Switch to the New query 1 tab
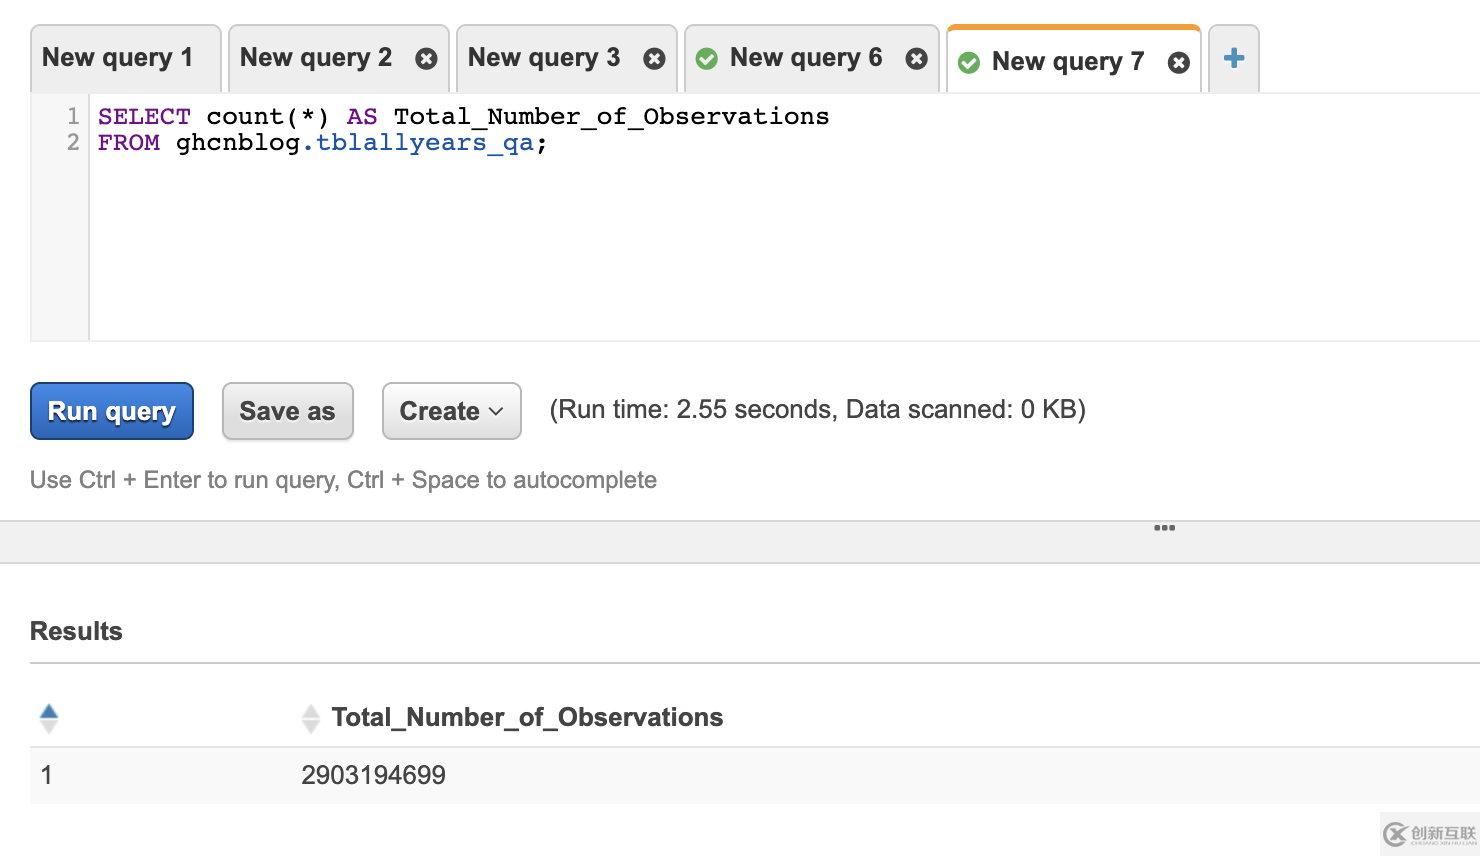This screenshot has height=856, width=1480. (x=125, y=58)
